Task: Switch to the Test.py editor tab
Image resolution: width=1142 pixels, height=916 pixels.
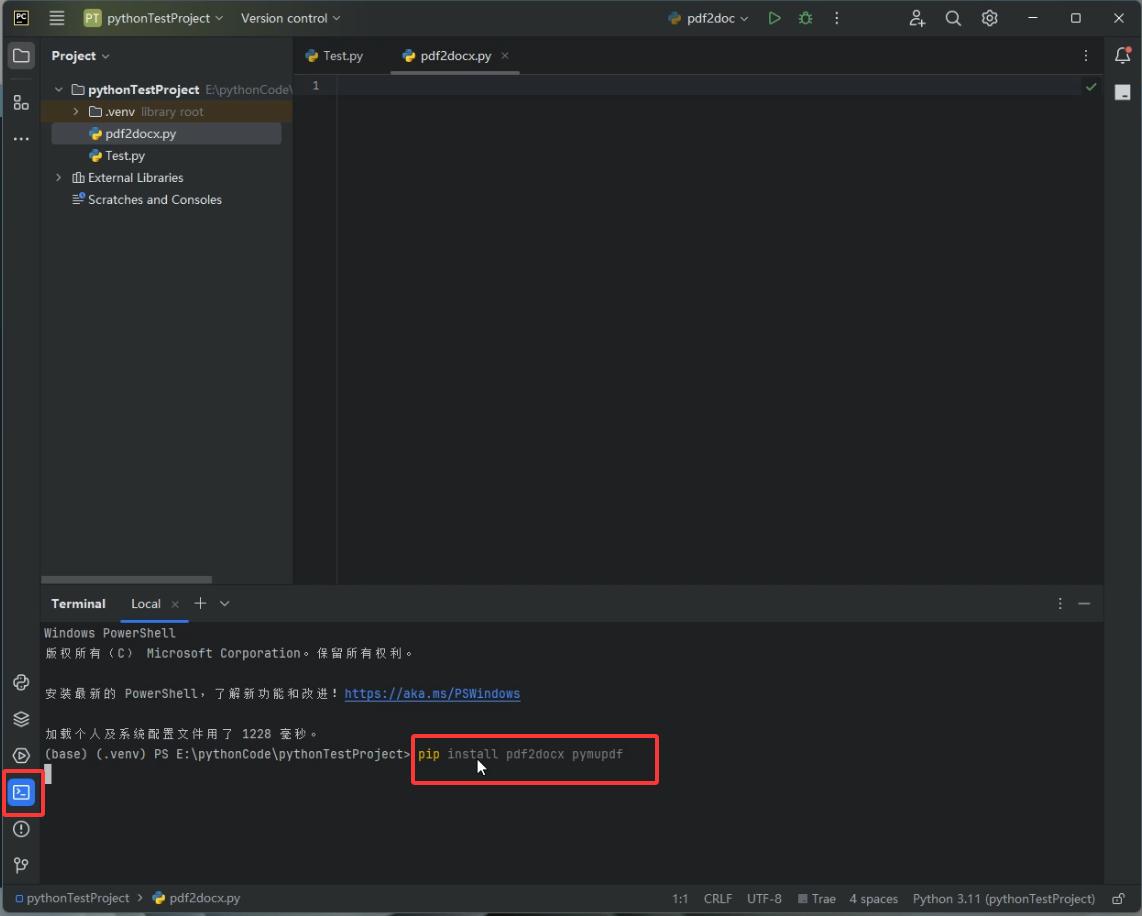Action: click(334, 56)
